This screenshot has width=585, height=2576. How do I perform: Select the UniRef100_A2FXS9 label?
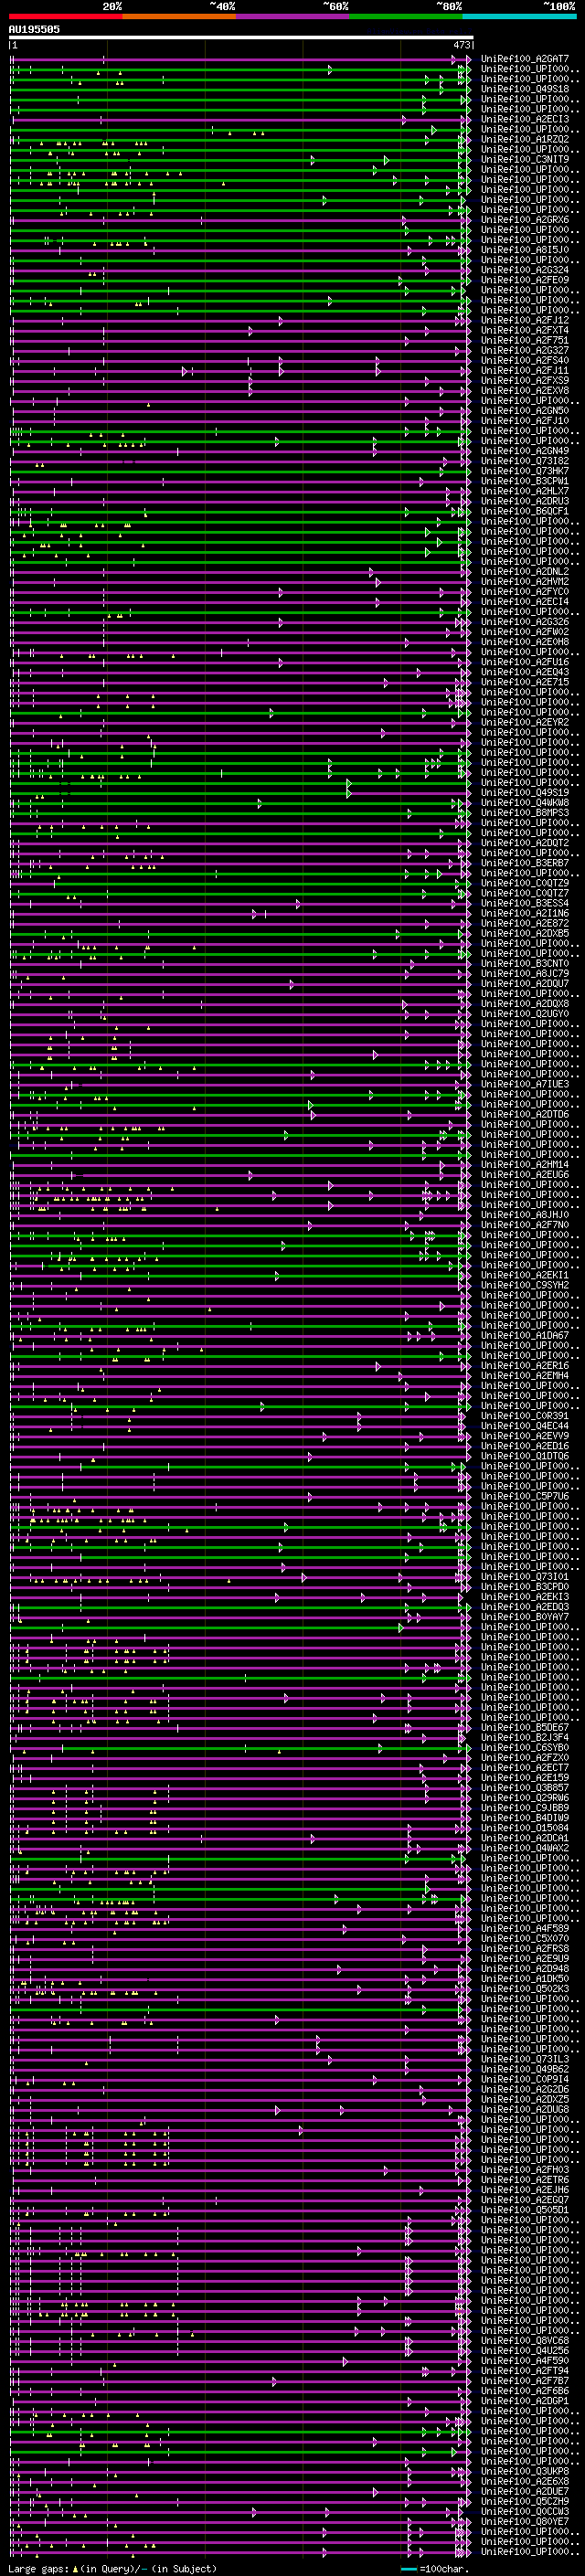coord(525,380)
